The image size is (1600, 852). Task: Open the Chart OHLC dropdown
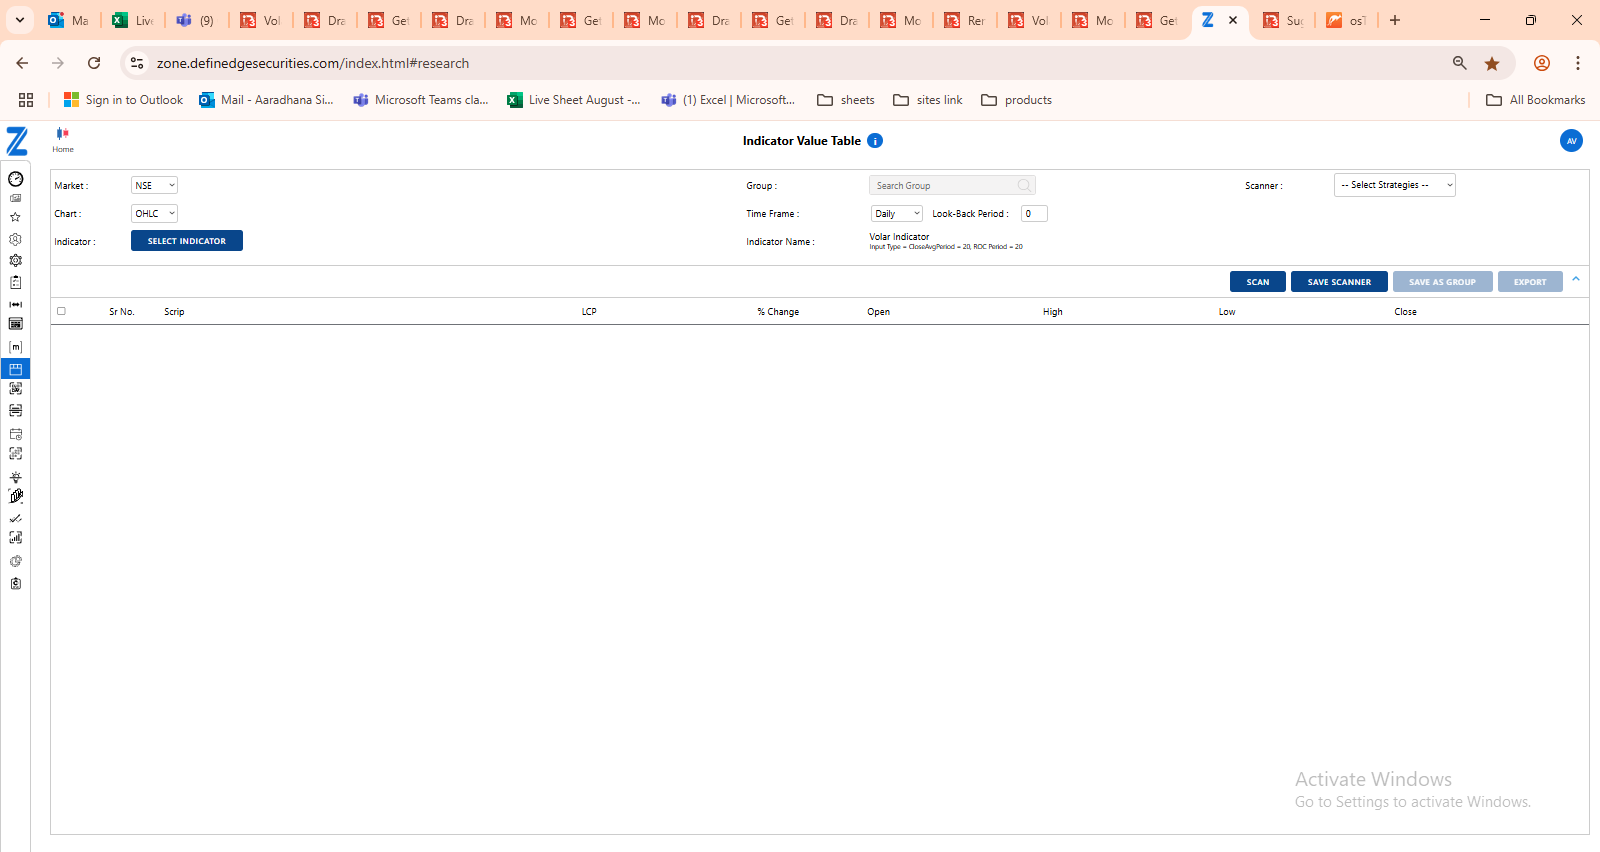[x=154, y=213]
